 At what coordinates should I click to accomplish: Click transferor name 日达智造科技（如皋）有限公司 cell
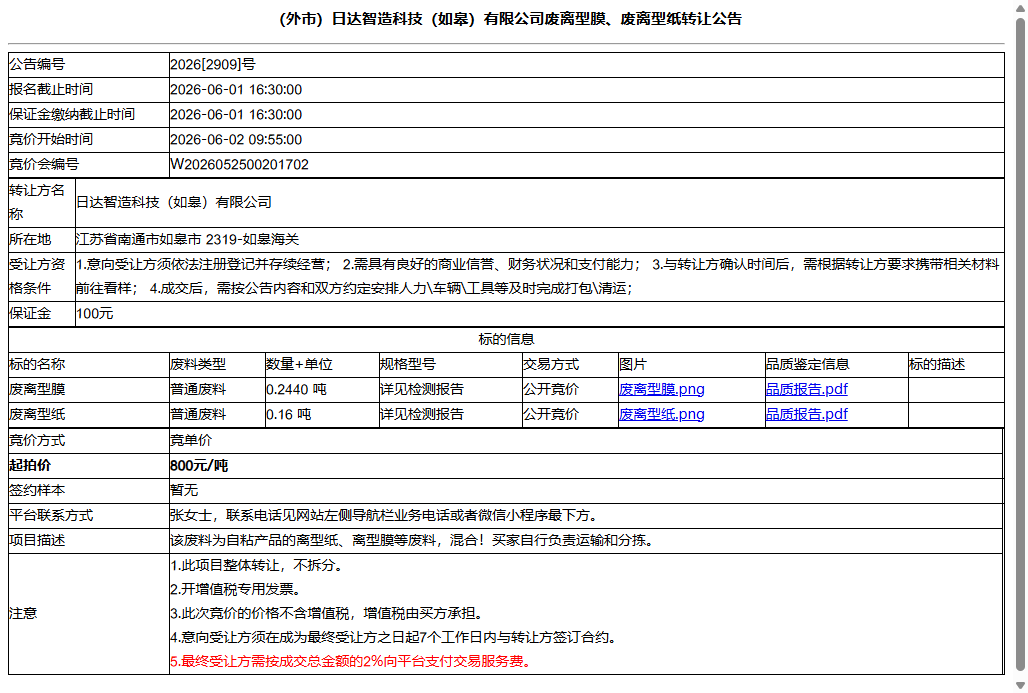tap(539, 203)
